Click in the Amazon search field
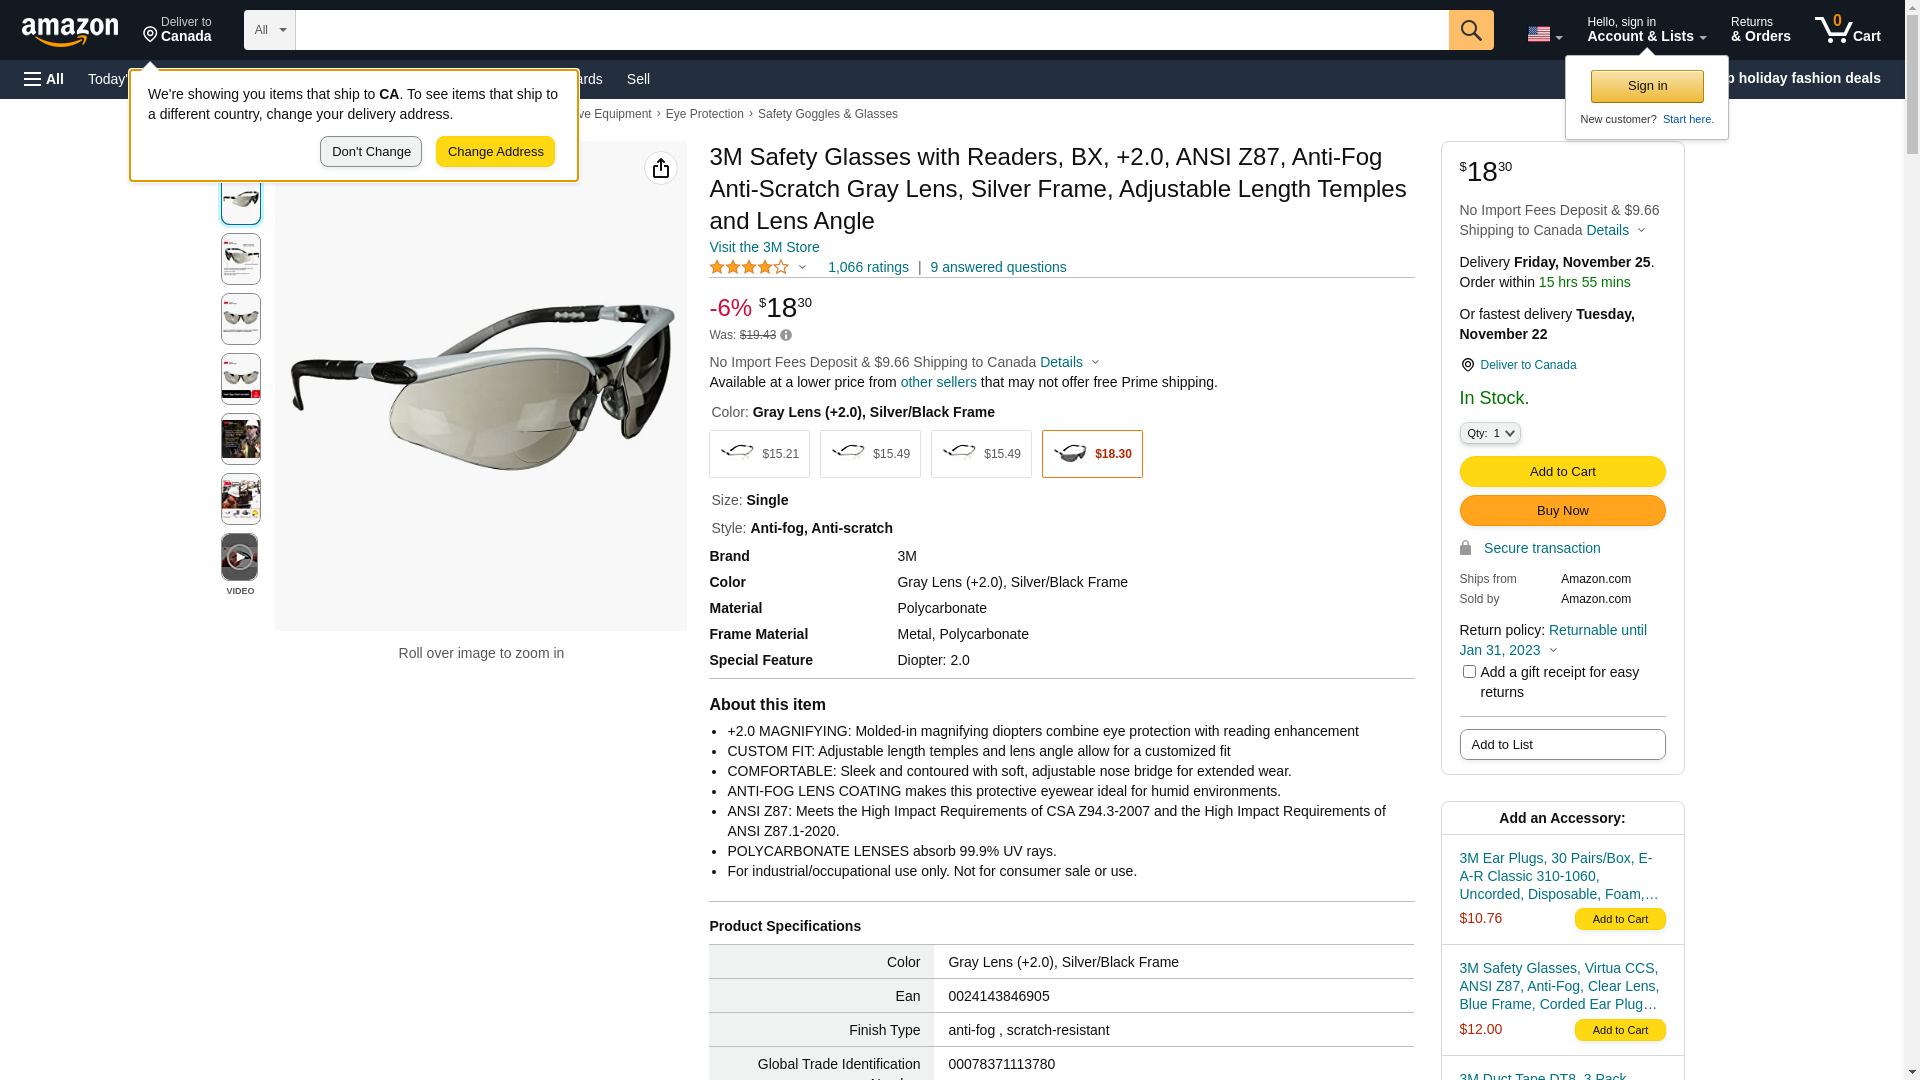The width and height of the screenshot is (1920, 1080). 871,30
